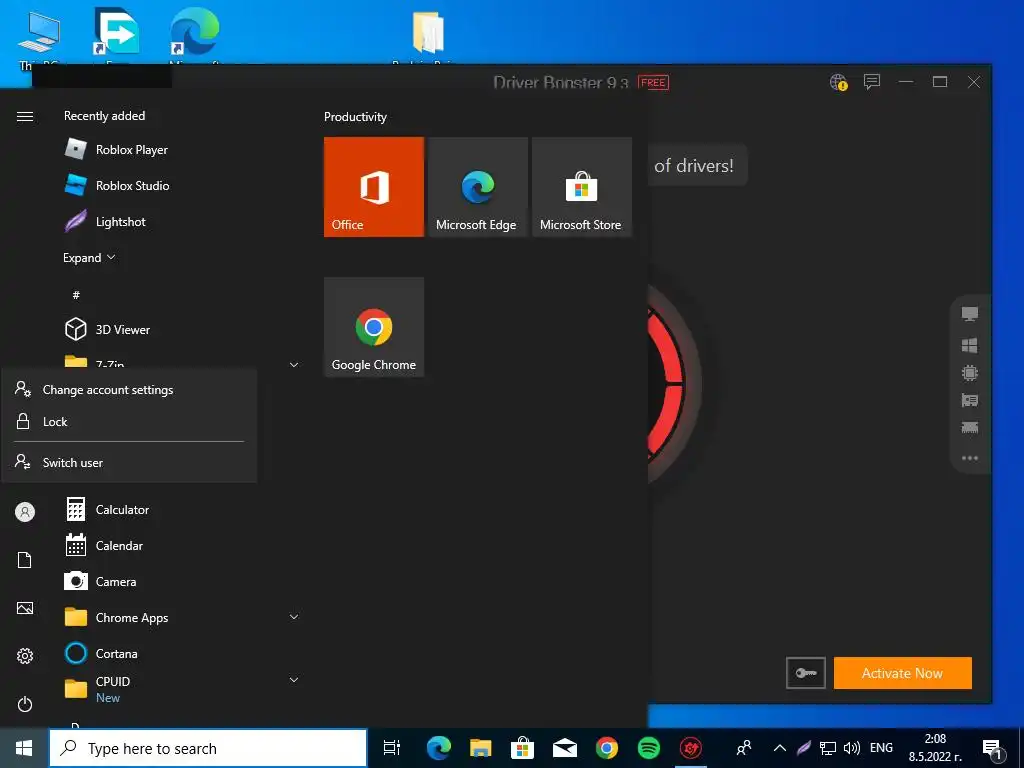Open Mail from the taskbar

[565, 748]
